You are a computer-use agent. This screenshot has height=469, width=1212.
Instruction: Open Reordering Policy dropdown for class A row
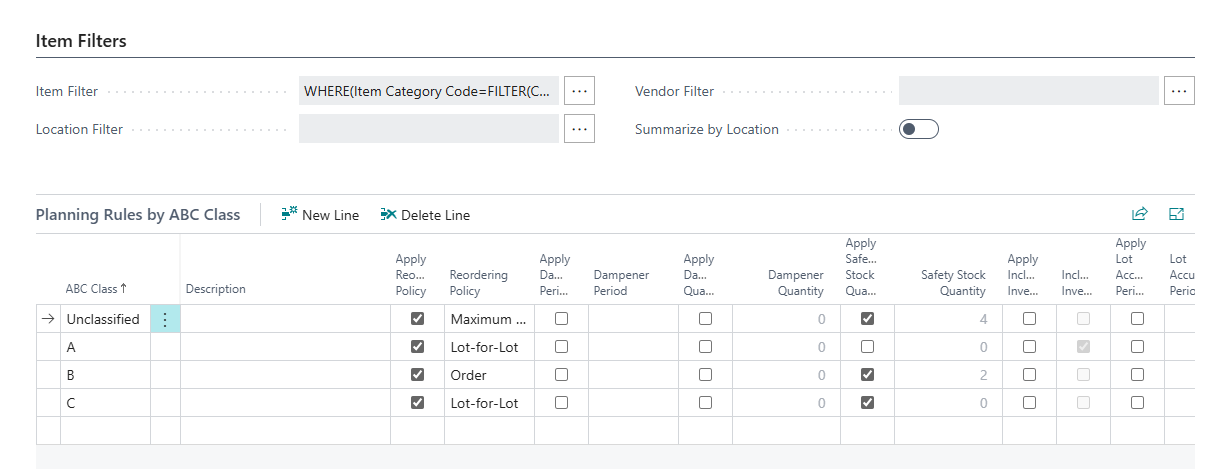coord(489,347)
